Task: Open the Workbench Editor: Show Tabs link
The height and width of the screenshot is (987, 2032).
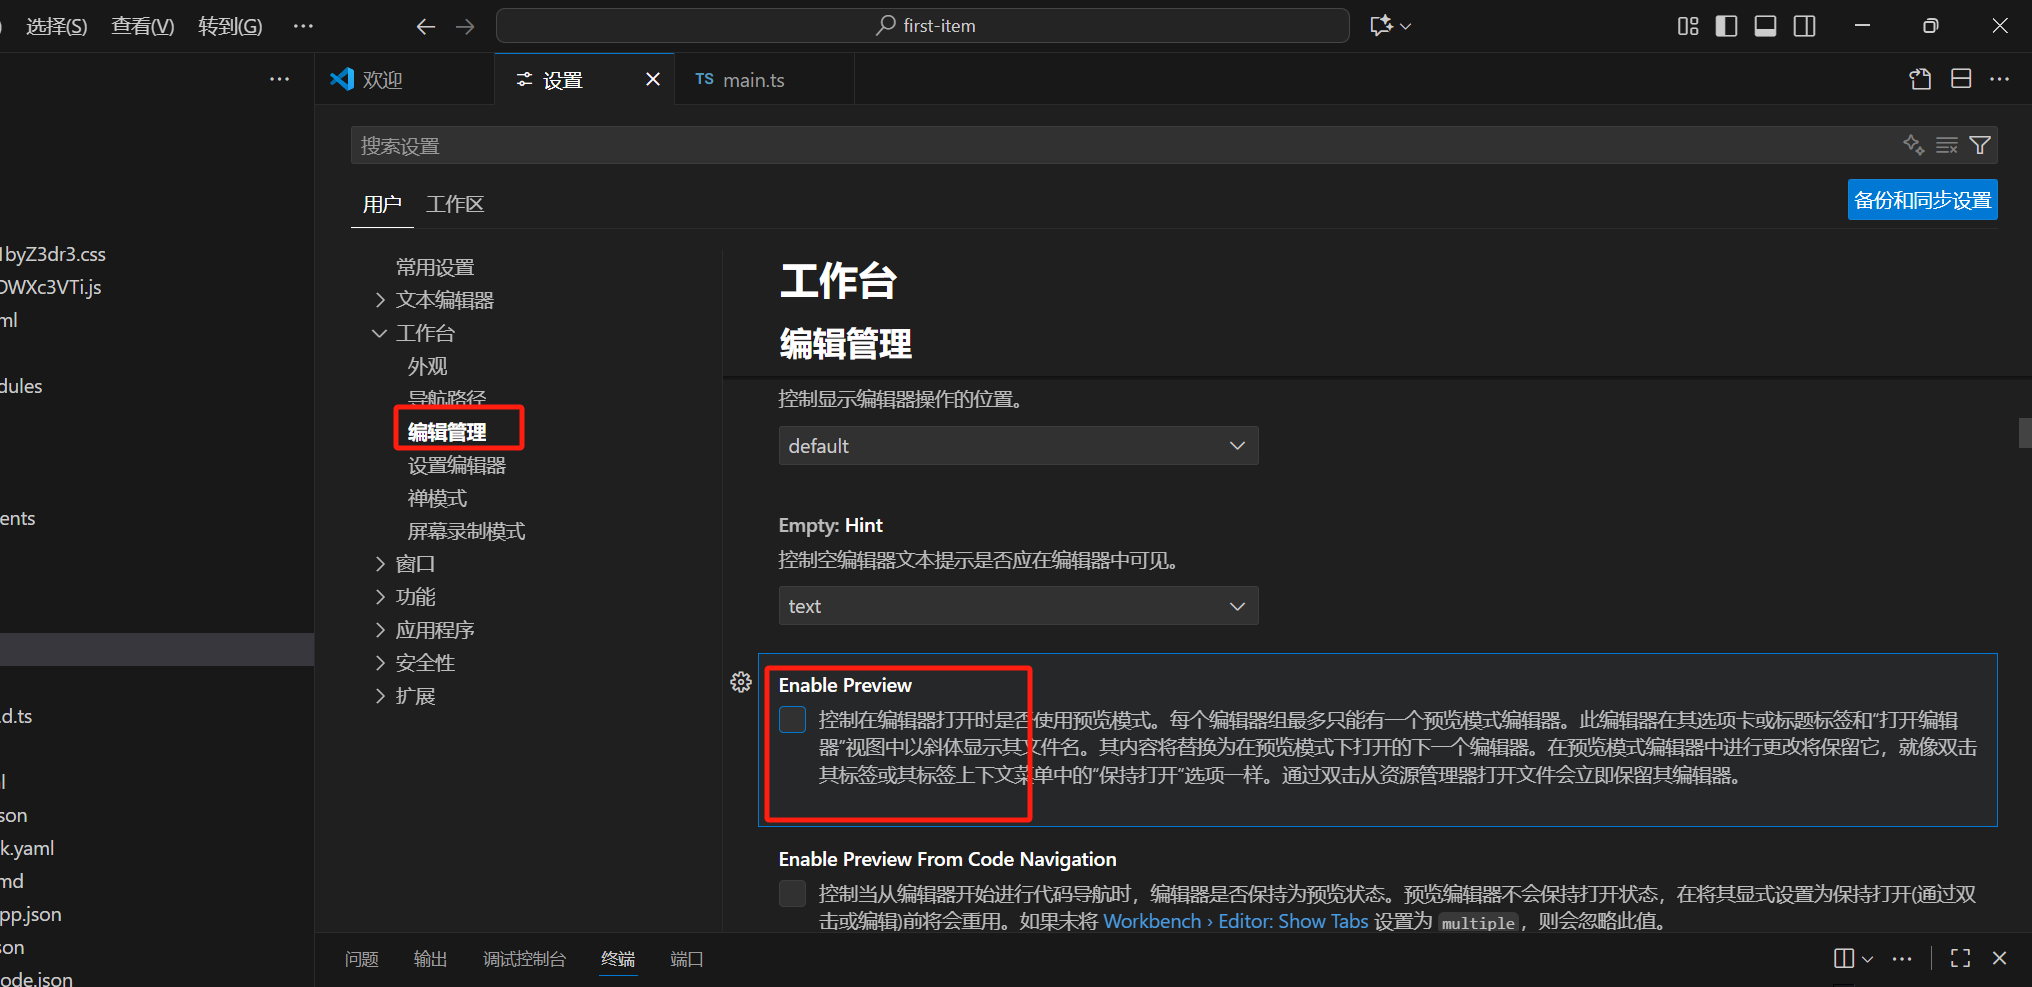Action: (1236, 921)
